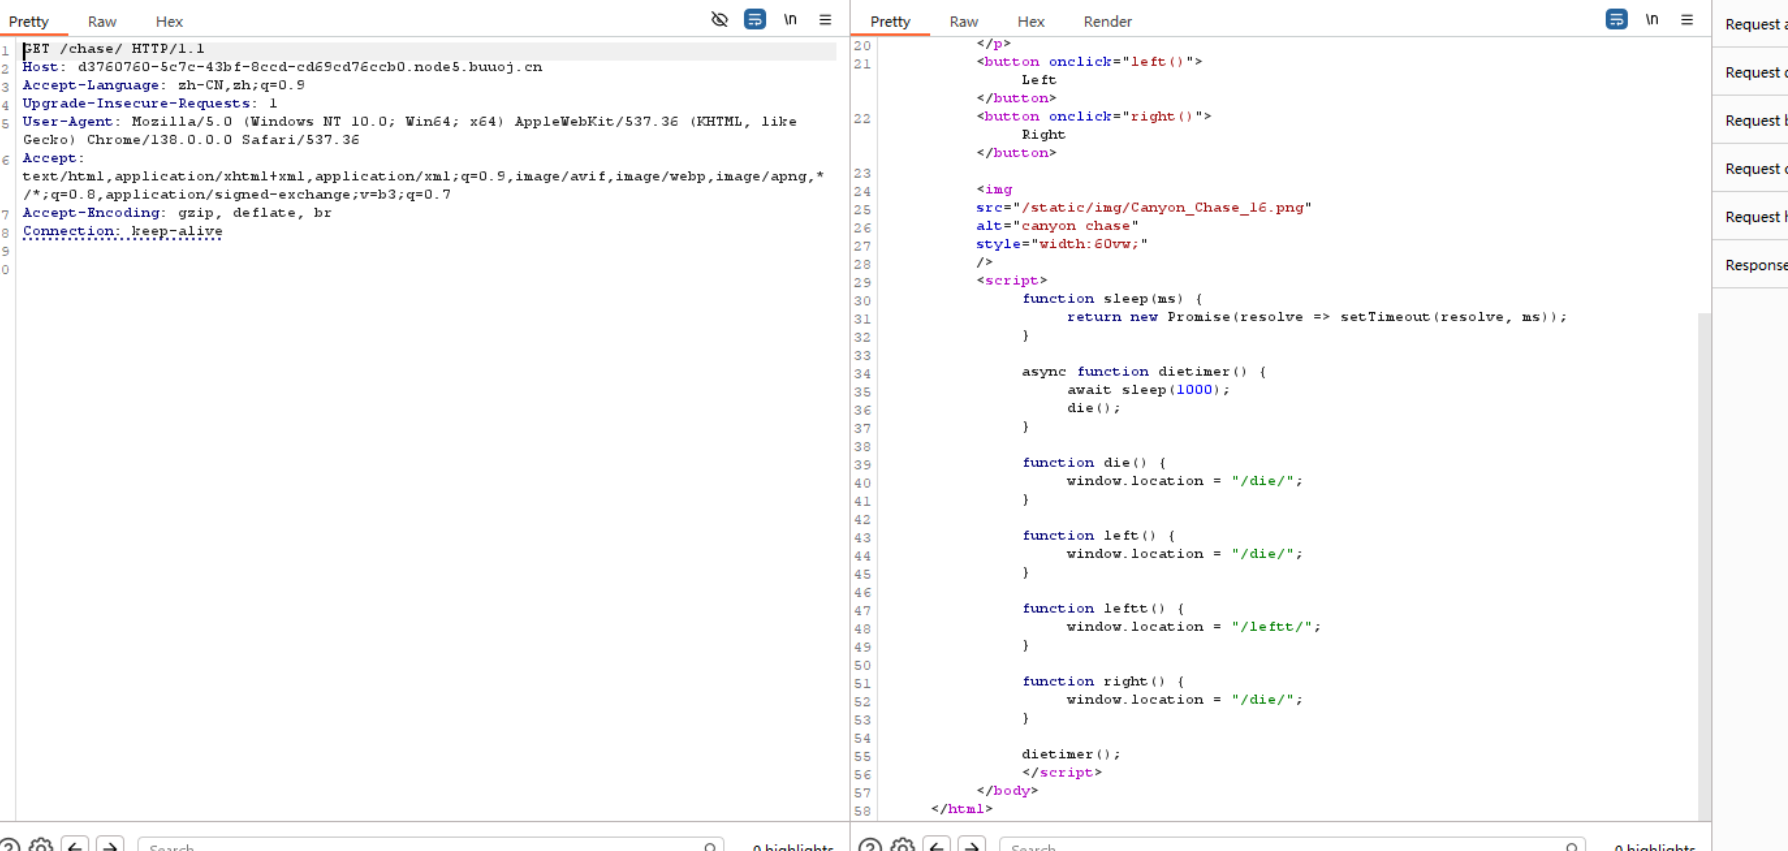1788x851 pixels.
Task: Click the style="width:60vw;" attribute line
Action: click(1062, 243)
